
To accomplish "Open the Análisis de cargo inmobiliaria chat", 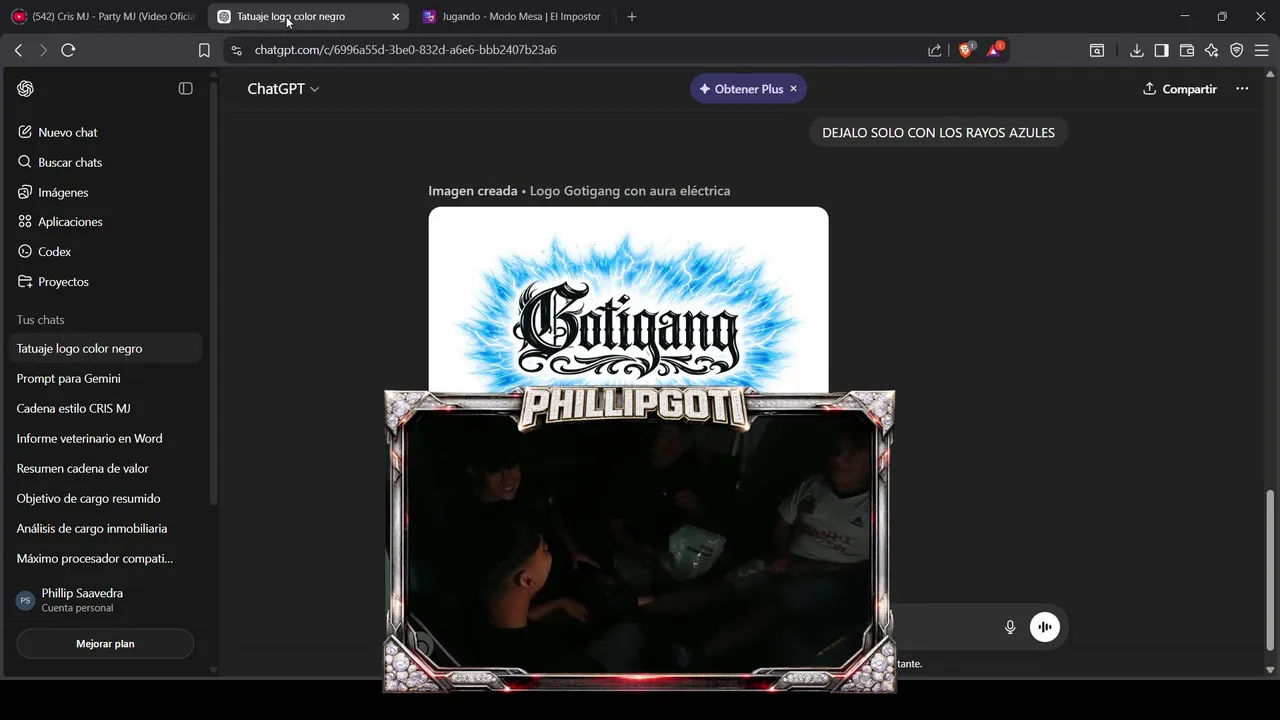I will tap(105, 528).
